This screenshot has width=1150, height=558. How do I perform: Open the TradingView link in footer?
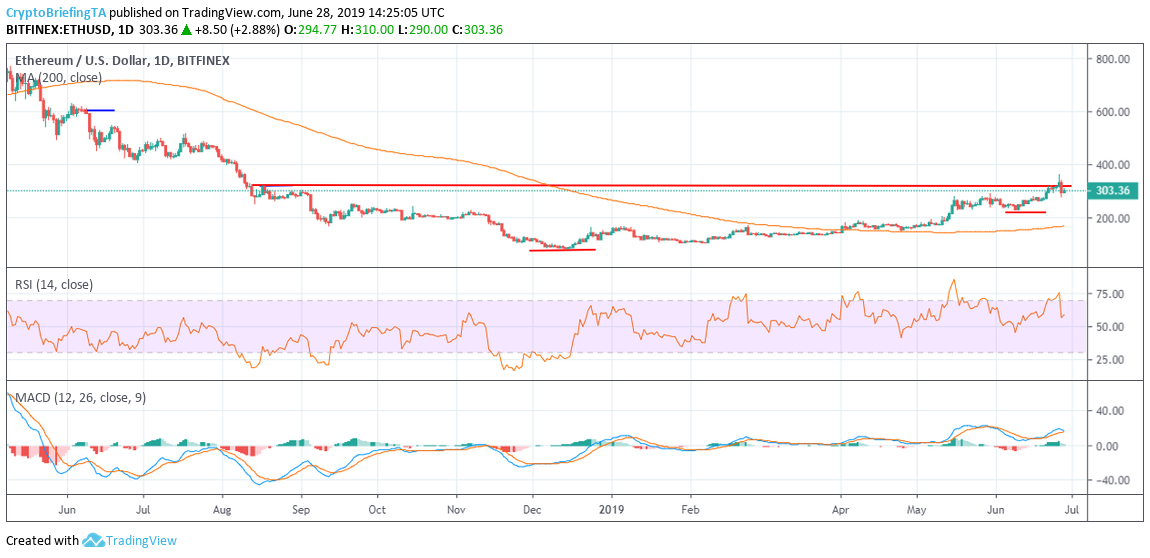click(142, 540)
